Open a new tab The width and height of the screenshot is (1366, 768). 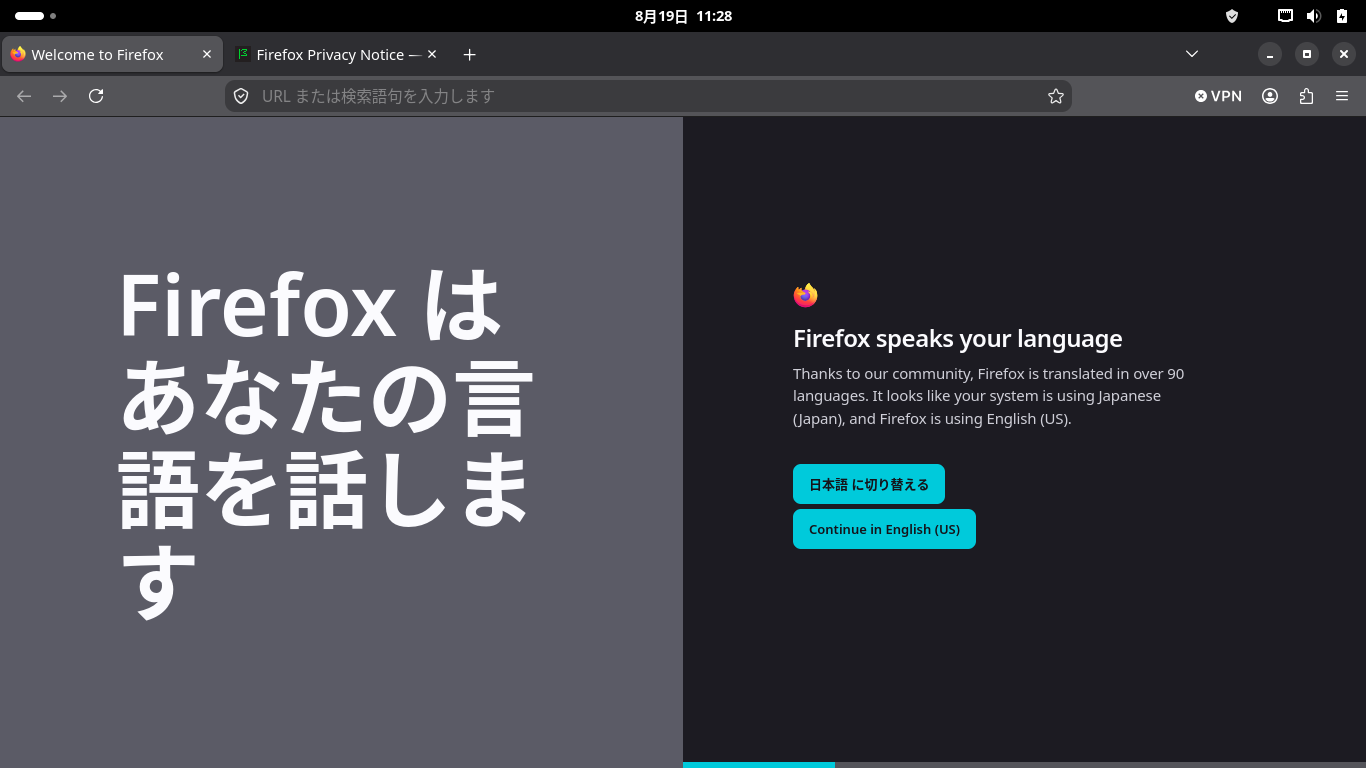pyautogui.click(x=470, y=54)
